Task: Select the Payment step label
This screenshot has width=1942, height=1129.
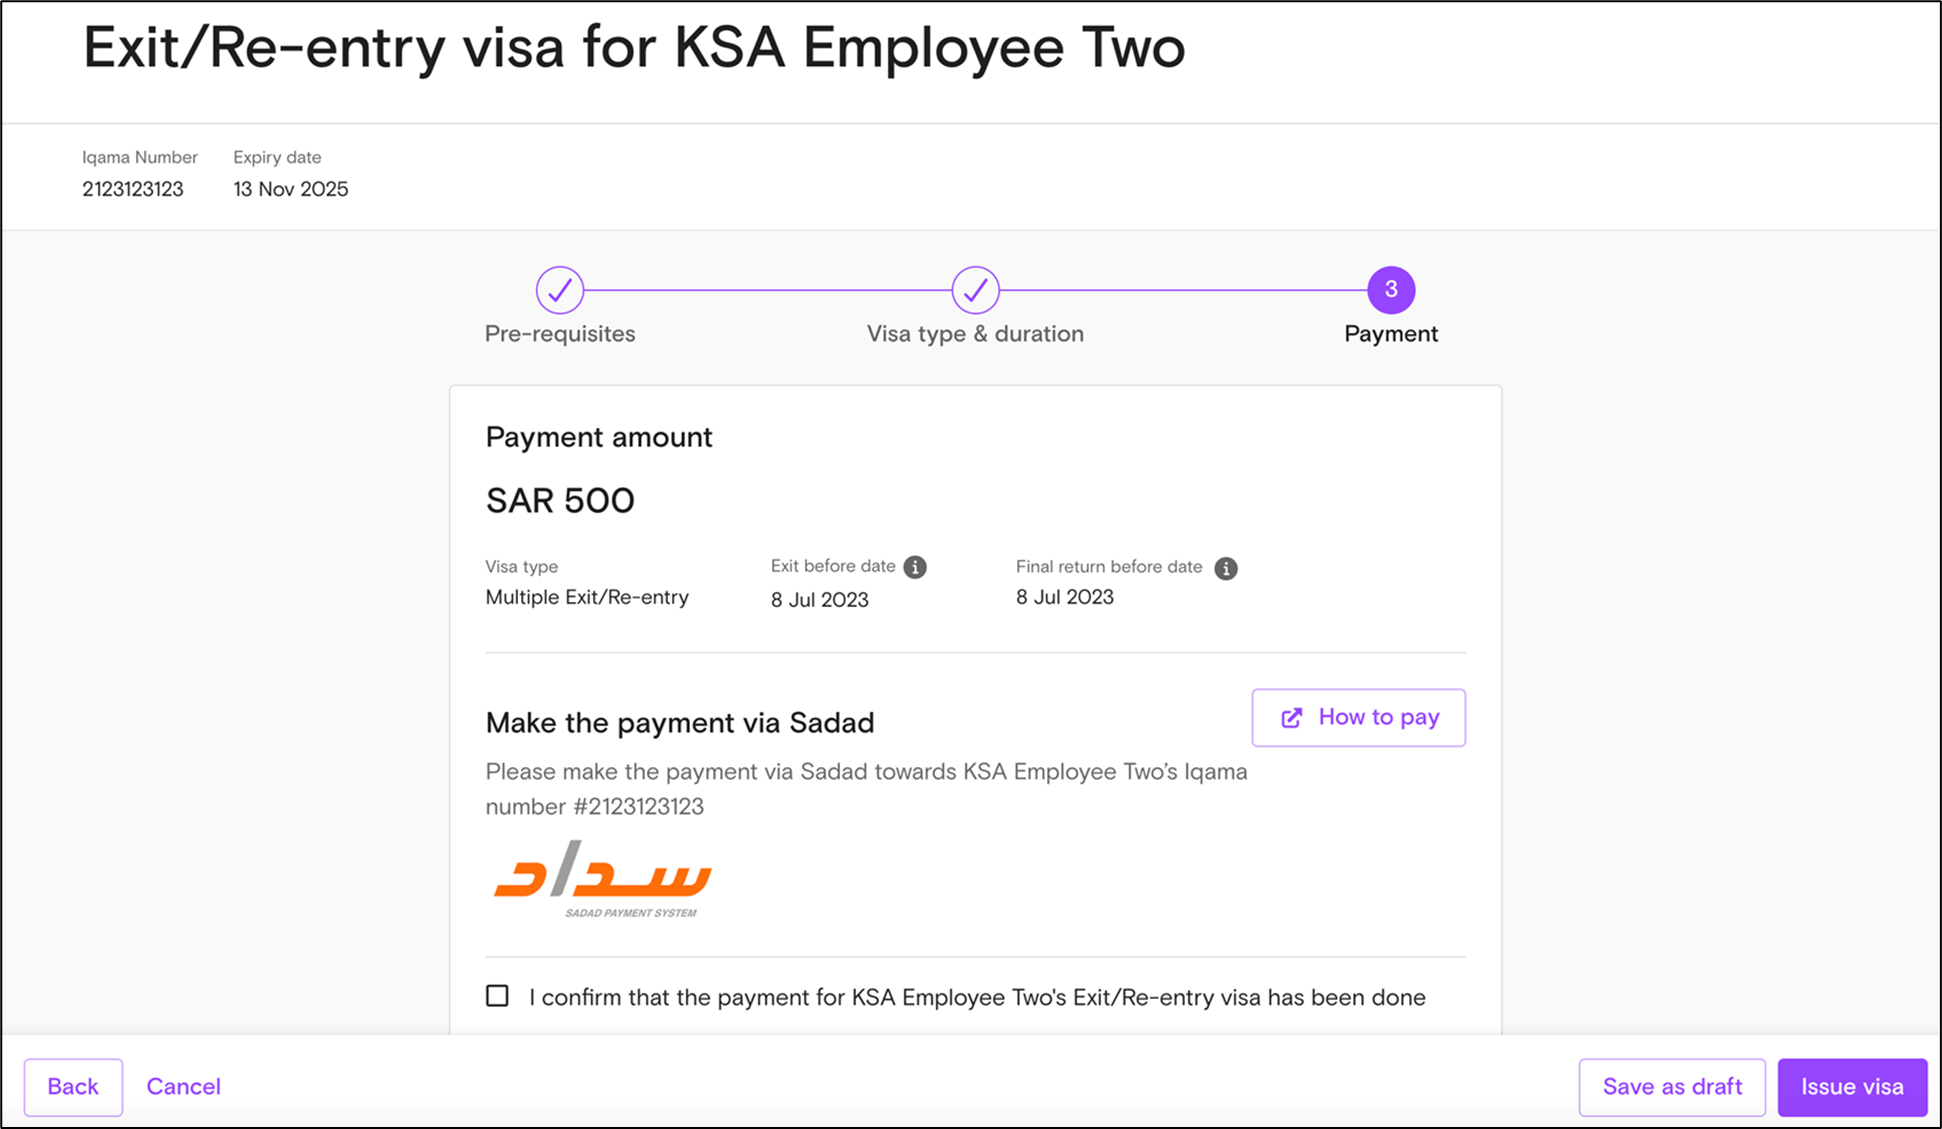Action: (1391, 334)
